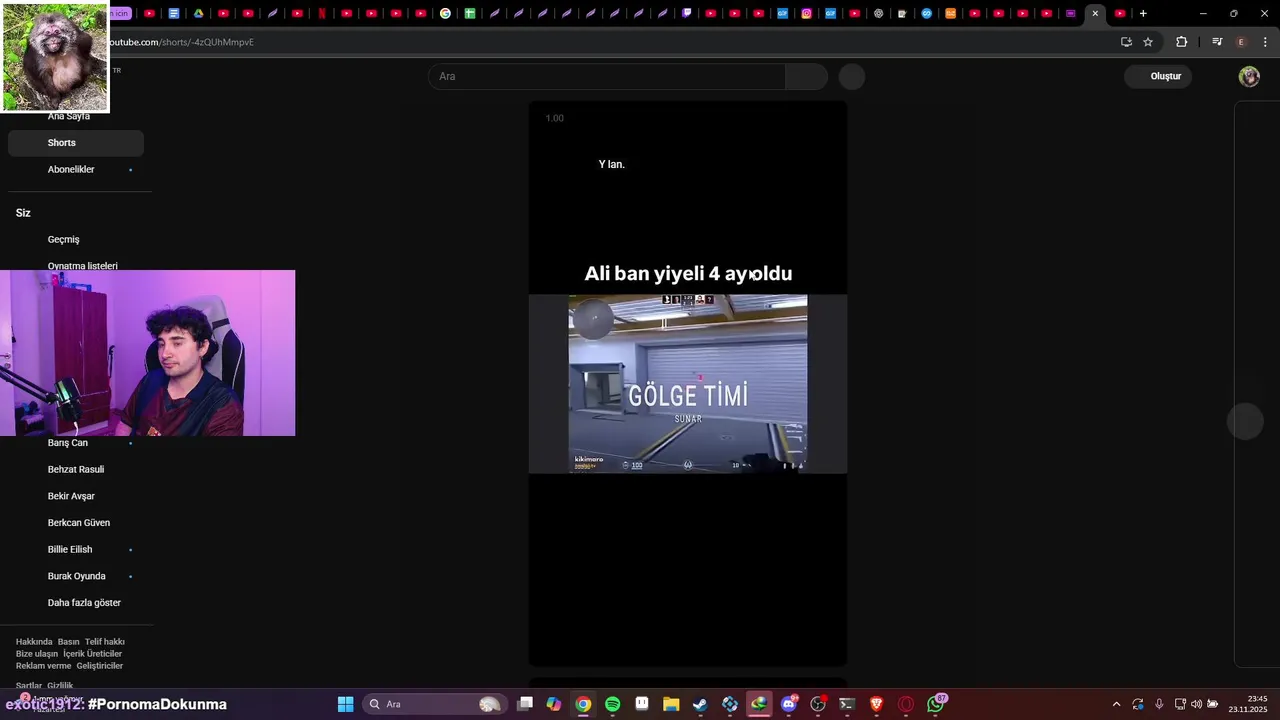Open the Twitch browser tab
Image resolution: width=1280 pixels, height=720 pixels.
(x=687, y=13)
